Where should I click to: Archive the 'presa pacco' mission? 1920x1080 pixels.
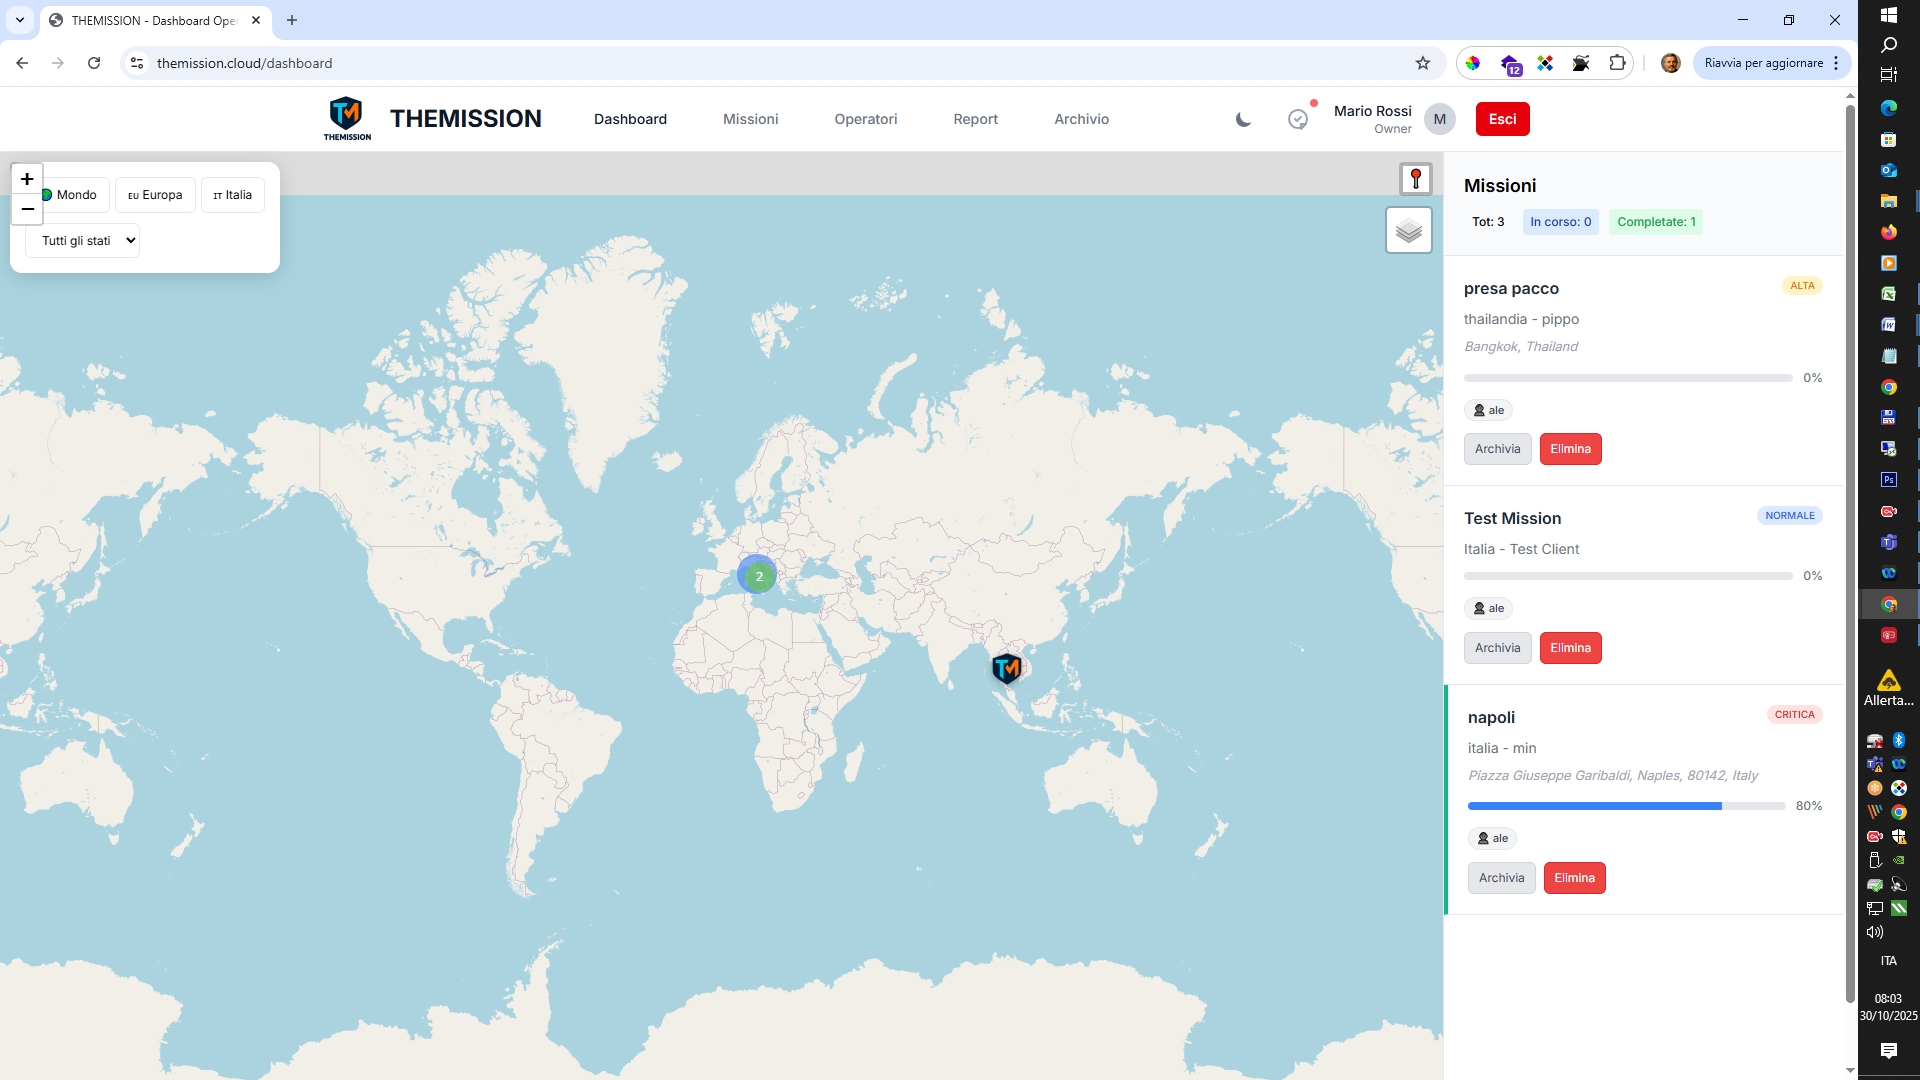tap(1497, 448)
